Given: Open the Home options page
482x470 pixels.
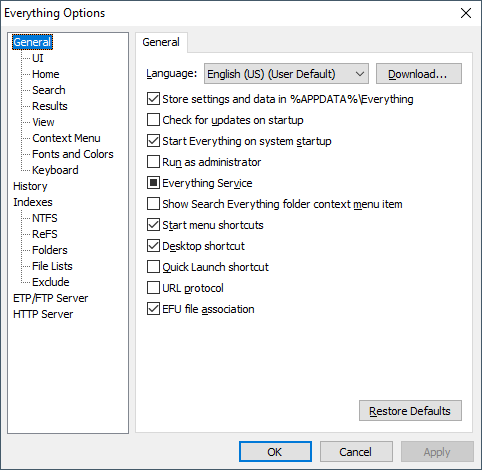Looking at the screenshot, I should tap(46, 74).
